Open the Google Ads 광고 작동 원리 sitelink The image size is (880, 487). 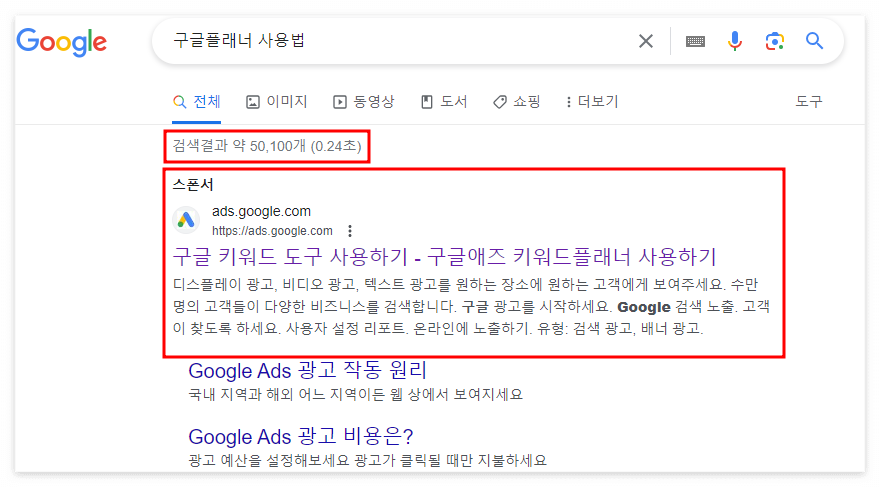pyautogui.click(x=308, y=370)
